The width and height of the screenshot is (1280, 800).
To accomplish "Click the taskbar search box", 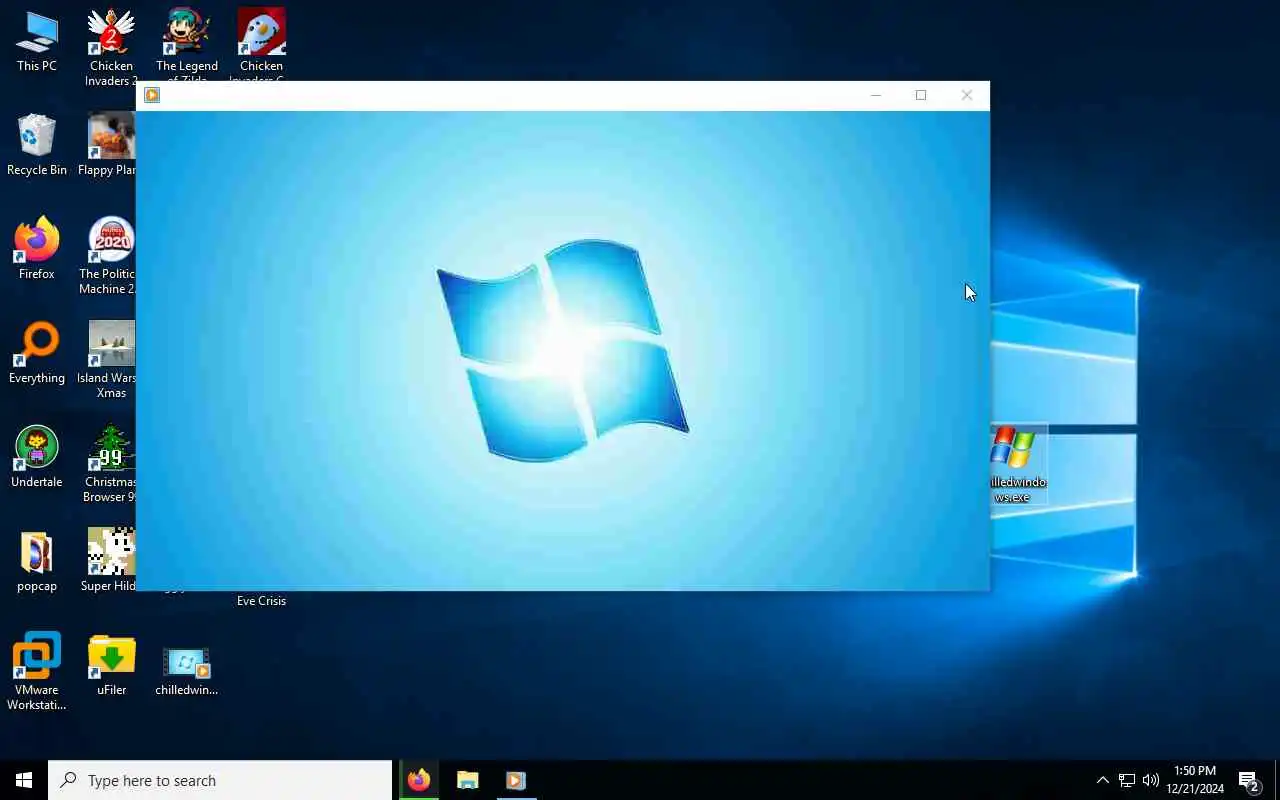I will [220, 780].
